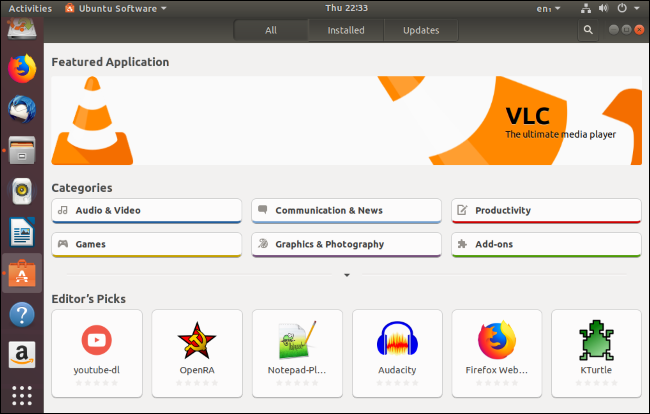Expand the categories list arrow
The width and height of the screenshot is (650, 414).
346,275
